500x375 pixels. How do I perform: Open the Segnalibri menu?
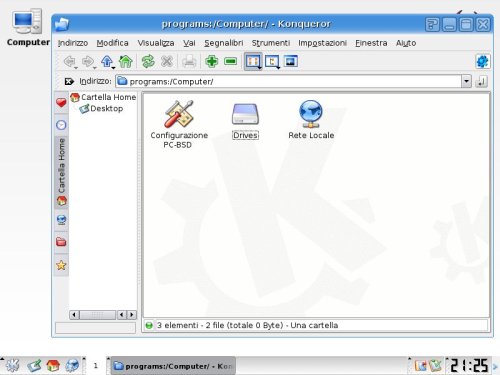click(224, 43)
